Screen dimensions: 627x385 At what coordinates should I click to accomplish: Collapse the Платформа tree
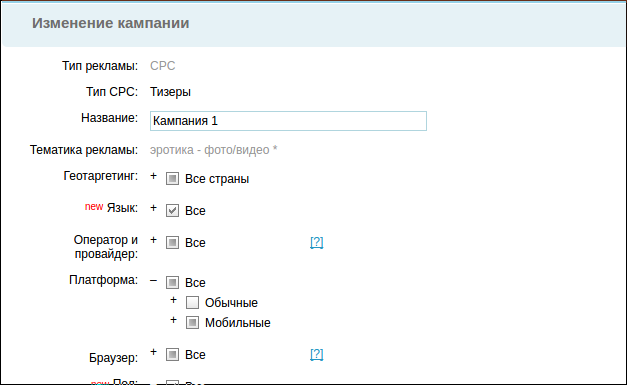pyautogui.click(x=153, y=280)
